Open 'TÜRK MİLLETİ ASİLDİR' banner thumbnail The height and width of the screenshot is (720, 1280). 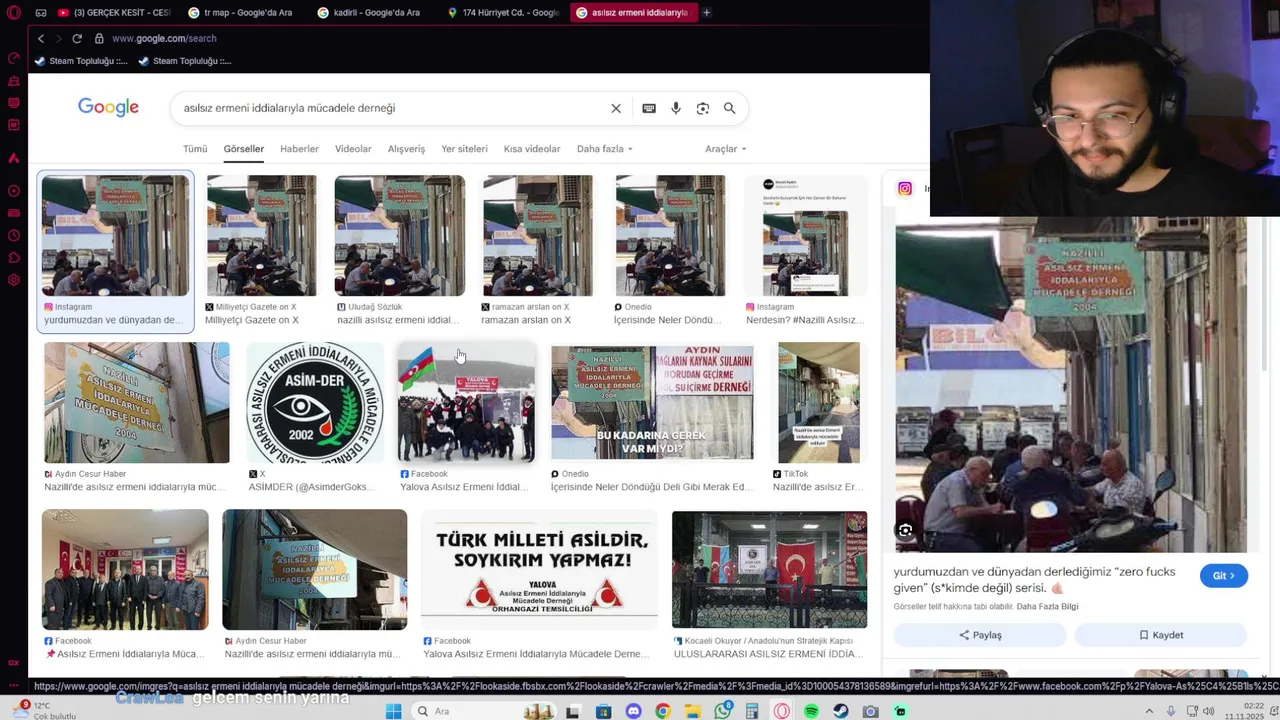pyautogui.click(x=539, y=570)
